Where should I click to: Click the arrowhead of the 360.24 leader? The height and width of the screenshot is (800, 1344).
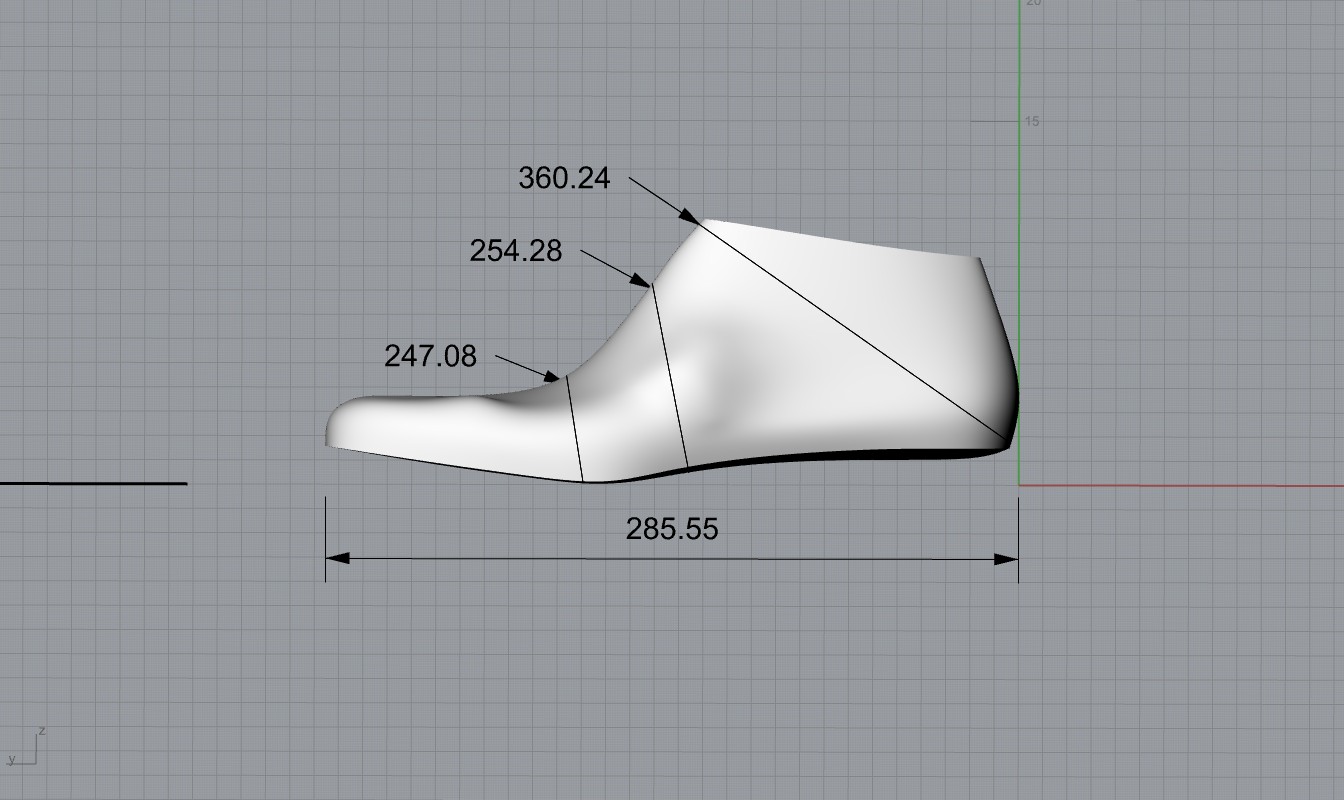click(690, 217)
